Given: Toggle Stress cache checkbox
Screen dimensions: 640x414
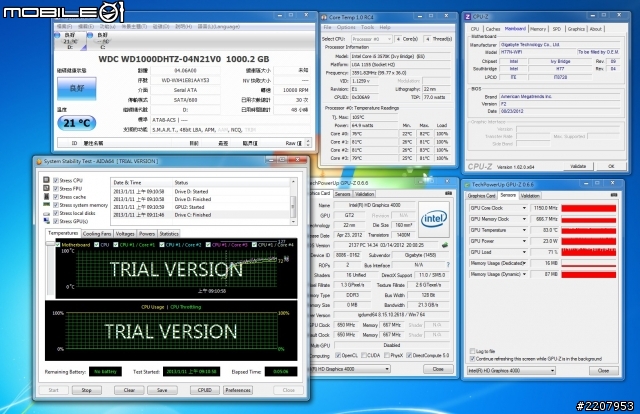Looking at the screenshot, I should (x=56, y=196).
